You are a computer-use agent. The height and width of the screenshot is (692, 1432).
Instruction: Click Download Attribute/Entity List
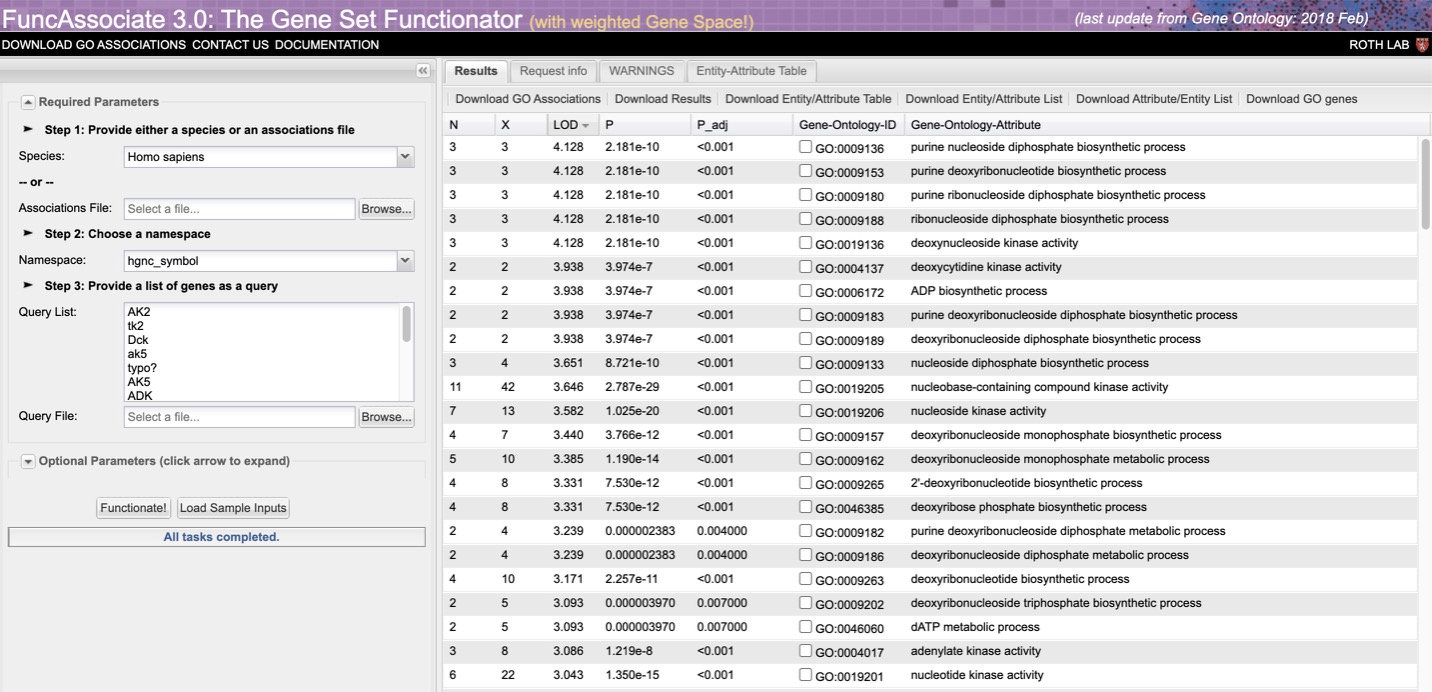[x=1154, y=99]
